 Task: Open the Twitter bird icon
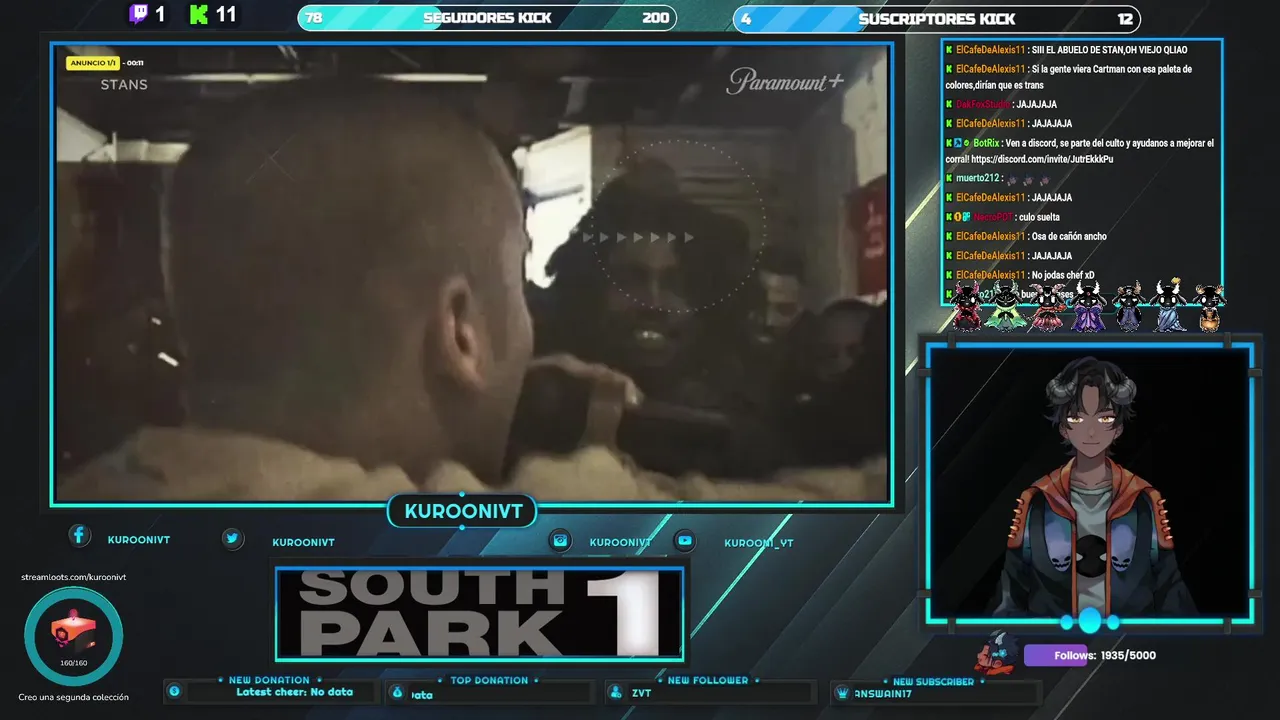pyautogui.click(x=232, y=538)
